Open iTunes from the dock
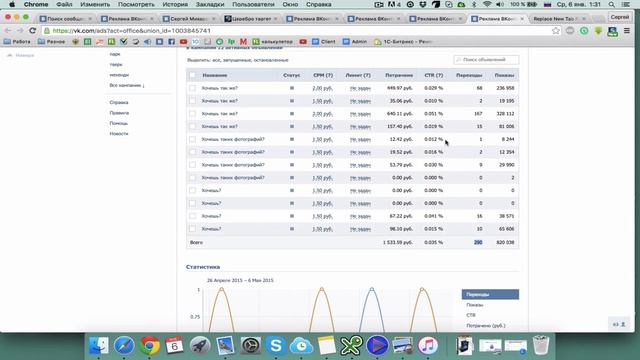Screen dimensions: 640x360 click(x=428, y=346)
